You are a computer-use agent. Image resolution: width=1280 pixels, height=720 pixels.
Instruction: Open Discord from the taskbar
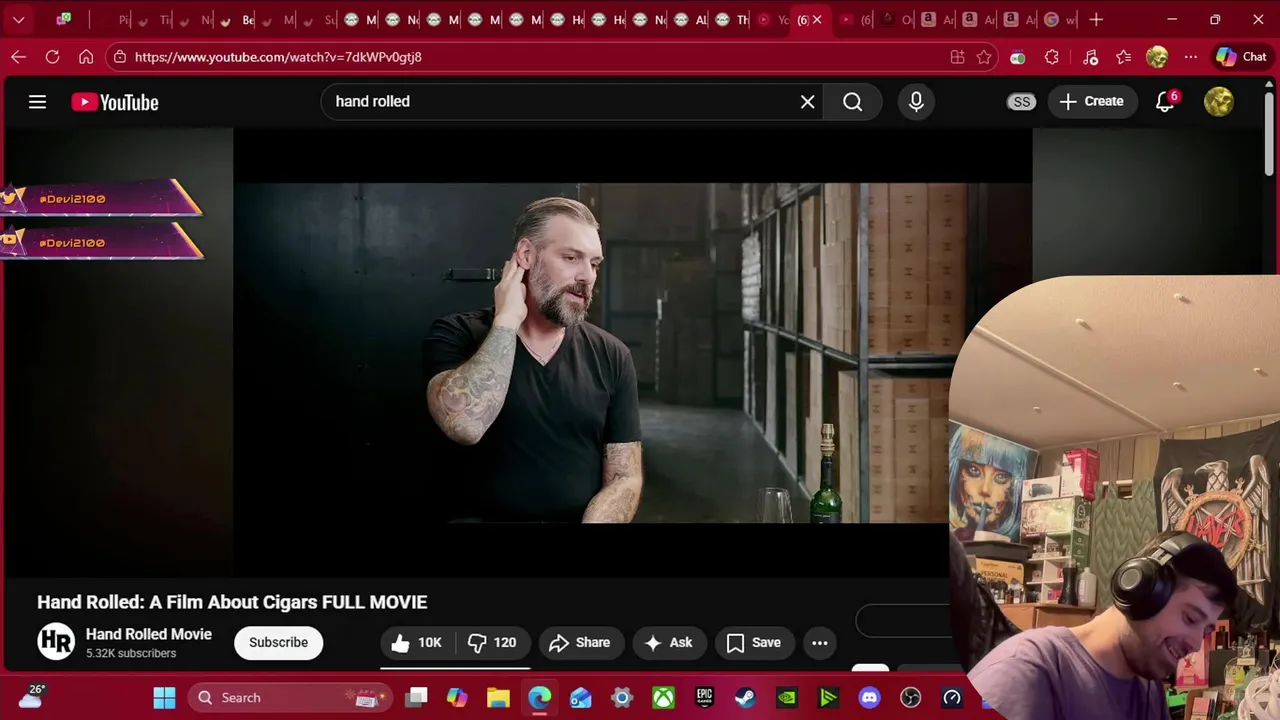[x=869, y=698]
